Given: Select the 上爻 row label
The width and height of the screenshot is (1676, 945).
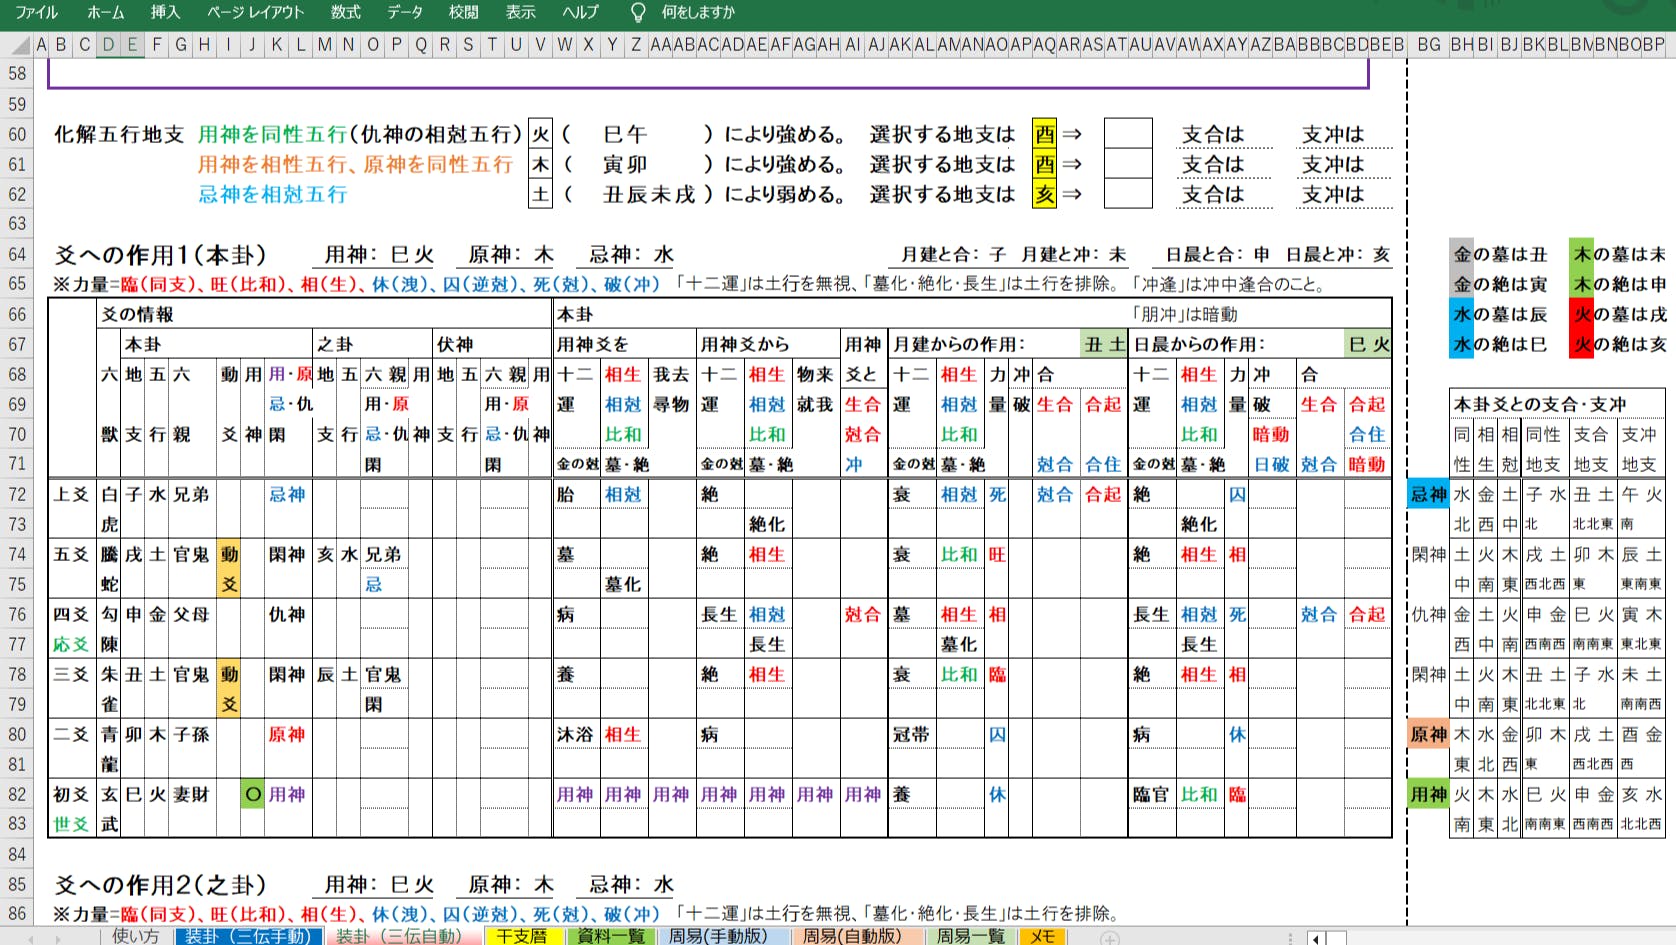Looking at the screenshot, I should 72,494.
